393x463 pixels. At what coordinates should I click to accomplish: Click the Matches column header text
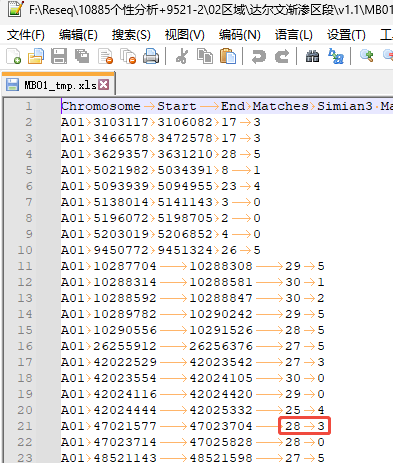click(x=280, y=106)
